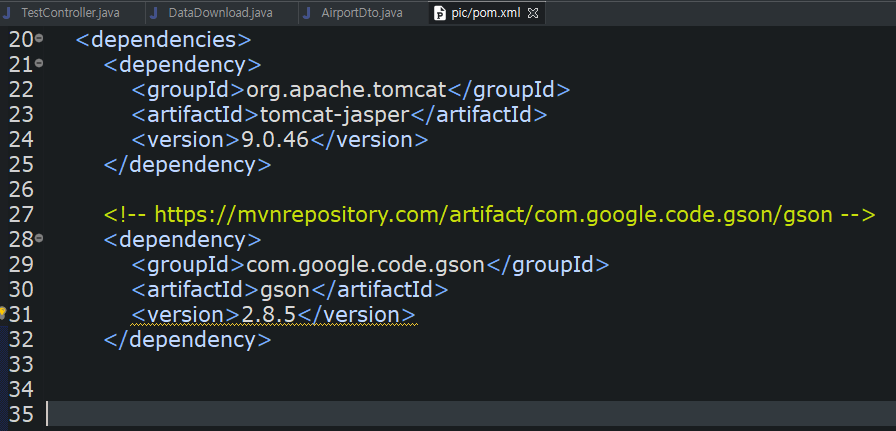The height and width of the screenshot is (431, 896).
Task: Click the artifactId value gson on line 30
Action: [285, 291]
